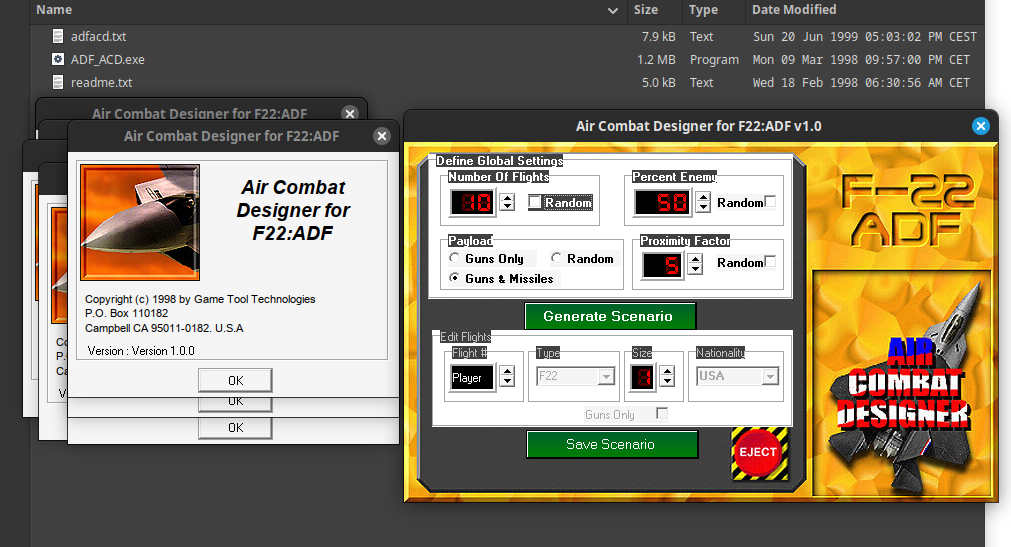Click Generate Scenario button
The height and width of the screenshot is (547, 1011).
(610, 316)
